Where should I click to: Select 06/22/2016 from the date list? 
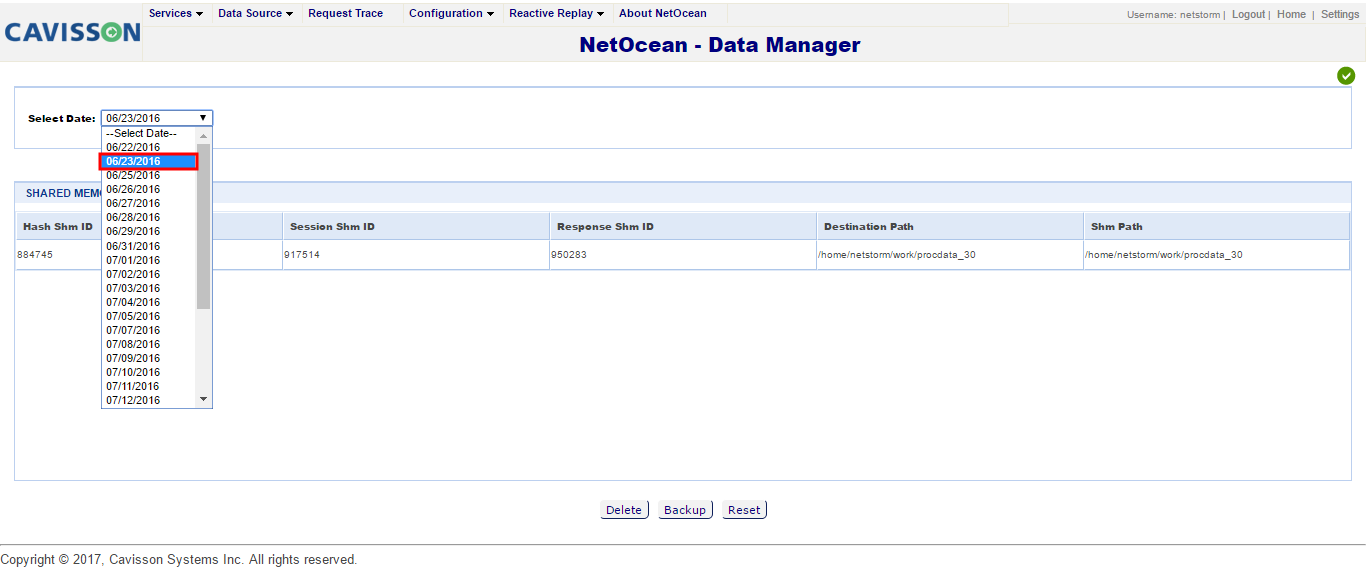tap(149, 147)
